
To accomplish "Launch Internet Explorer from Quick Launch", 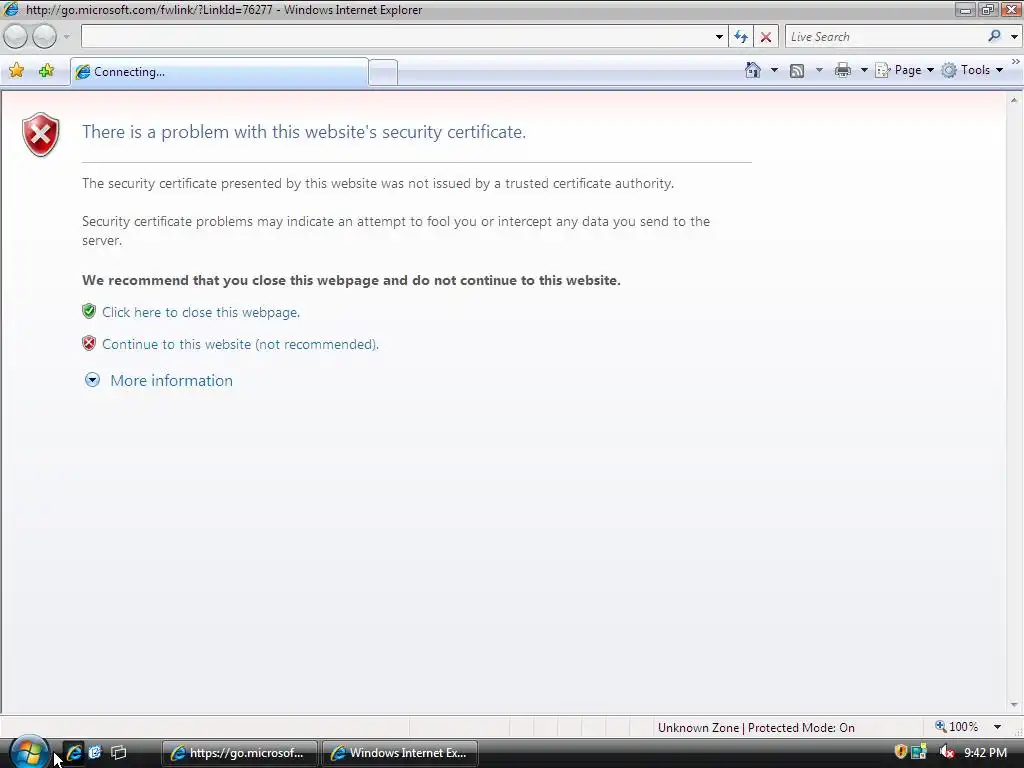I will [x=74, y=753].
